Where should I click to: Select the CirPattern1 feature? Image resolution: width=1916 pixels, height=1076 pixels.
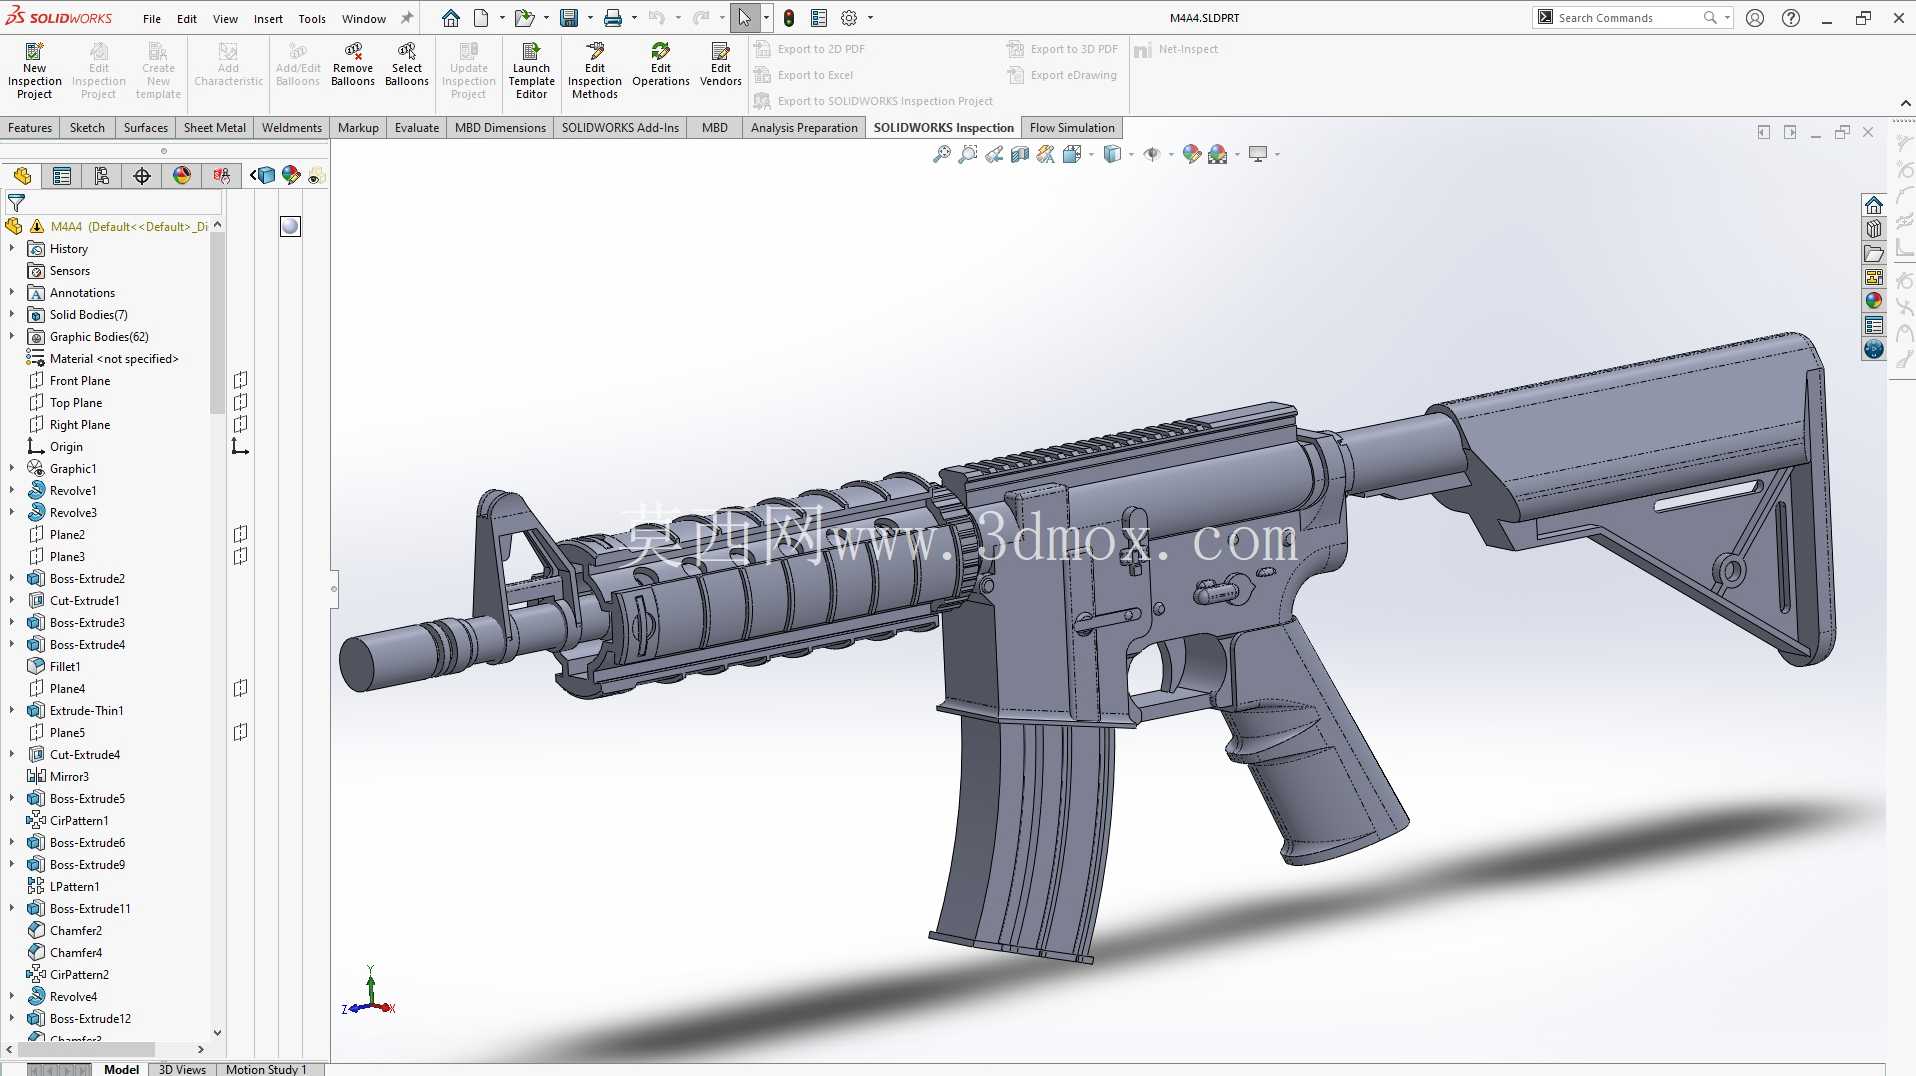[68, 820]
